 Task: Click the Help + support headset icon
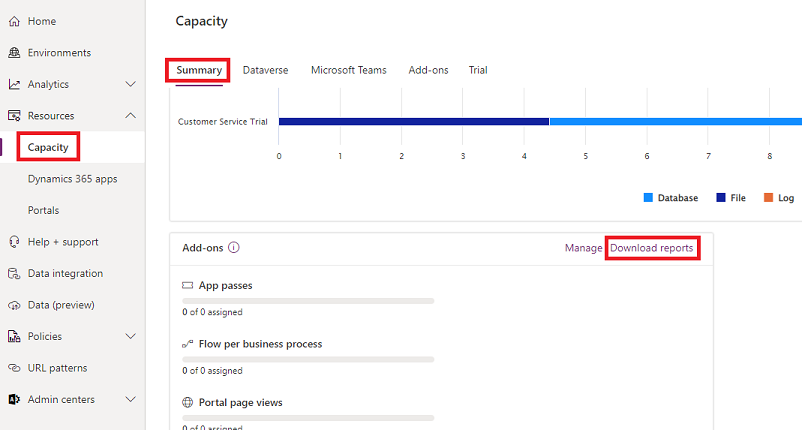14,242
